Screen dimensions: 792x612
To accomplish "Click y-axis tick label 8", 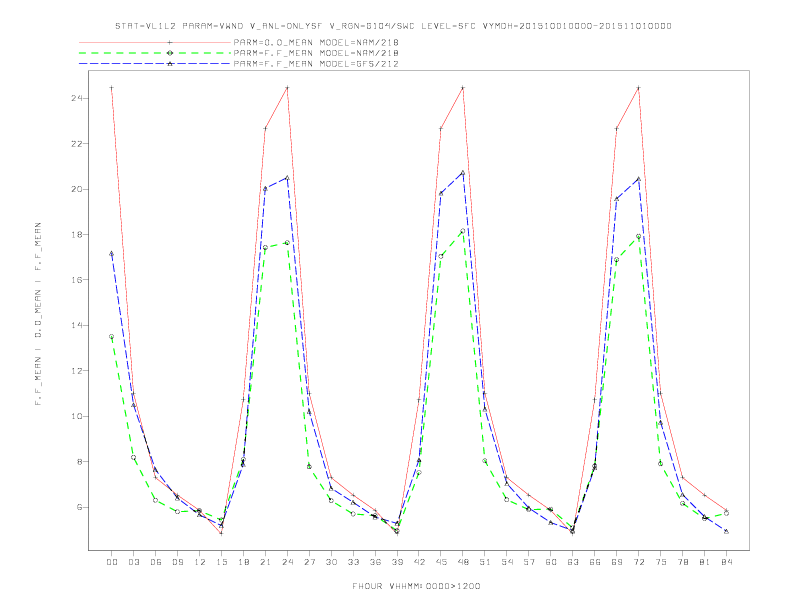I will (79, 462).
